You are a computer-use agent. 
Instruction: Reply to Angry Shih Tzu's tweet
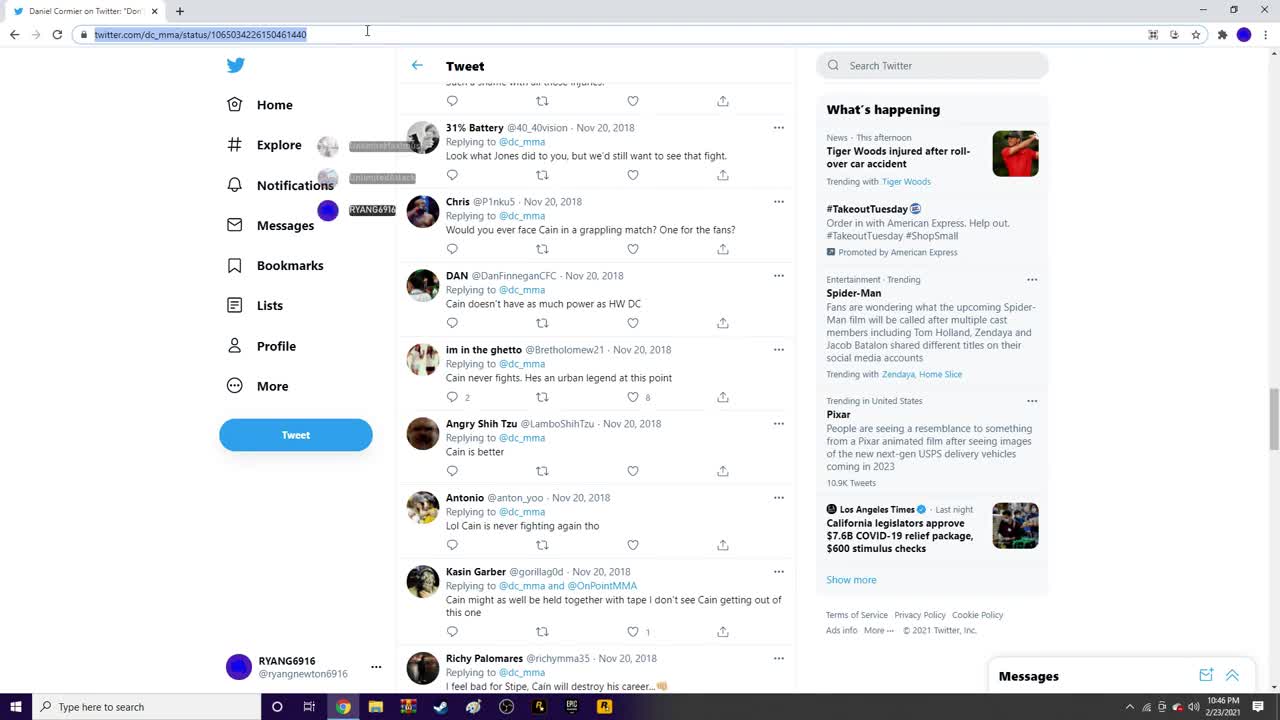pyautogui.click(x=452, y=471)
